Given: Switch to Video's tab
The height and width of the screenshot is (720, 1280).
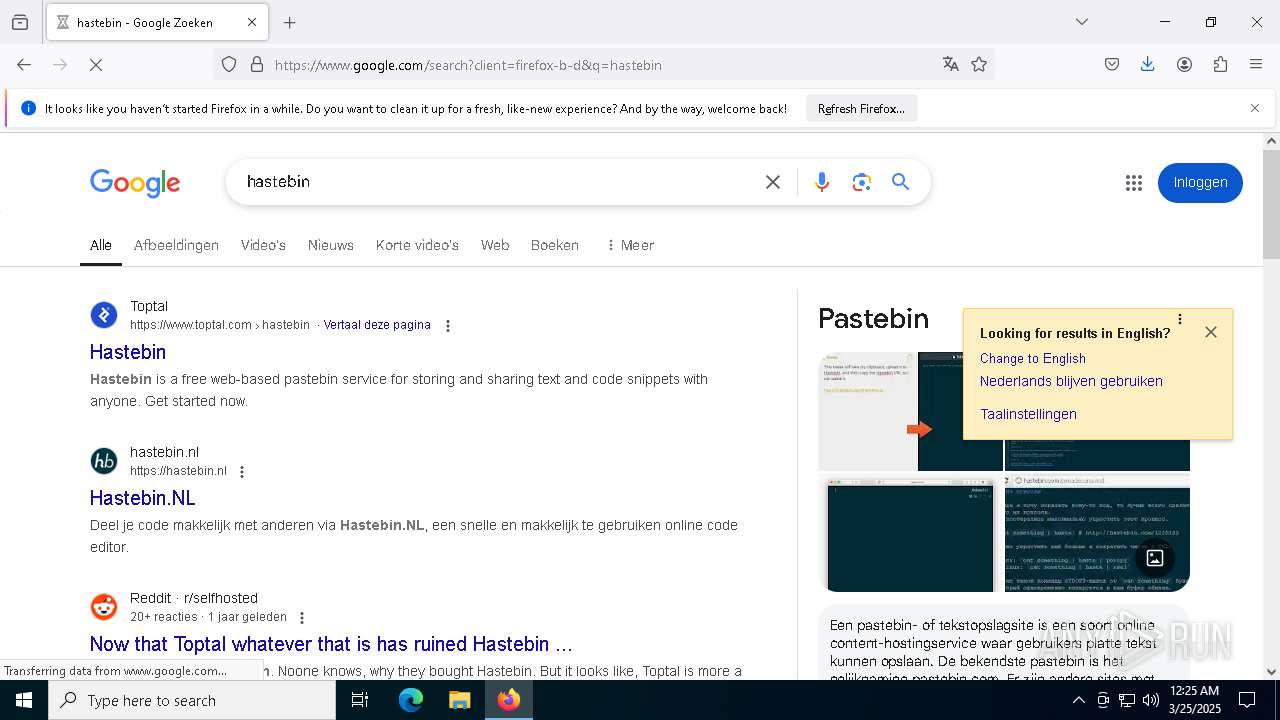Looking at the screenshot, I should [263, 245].
